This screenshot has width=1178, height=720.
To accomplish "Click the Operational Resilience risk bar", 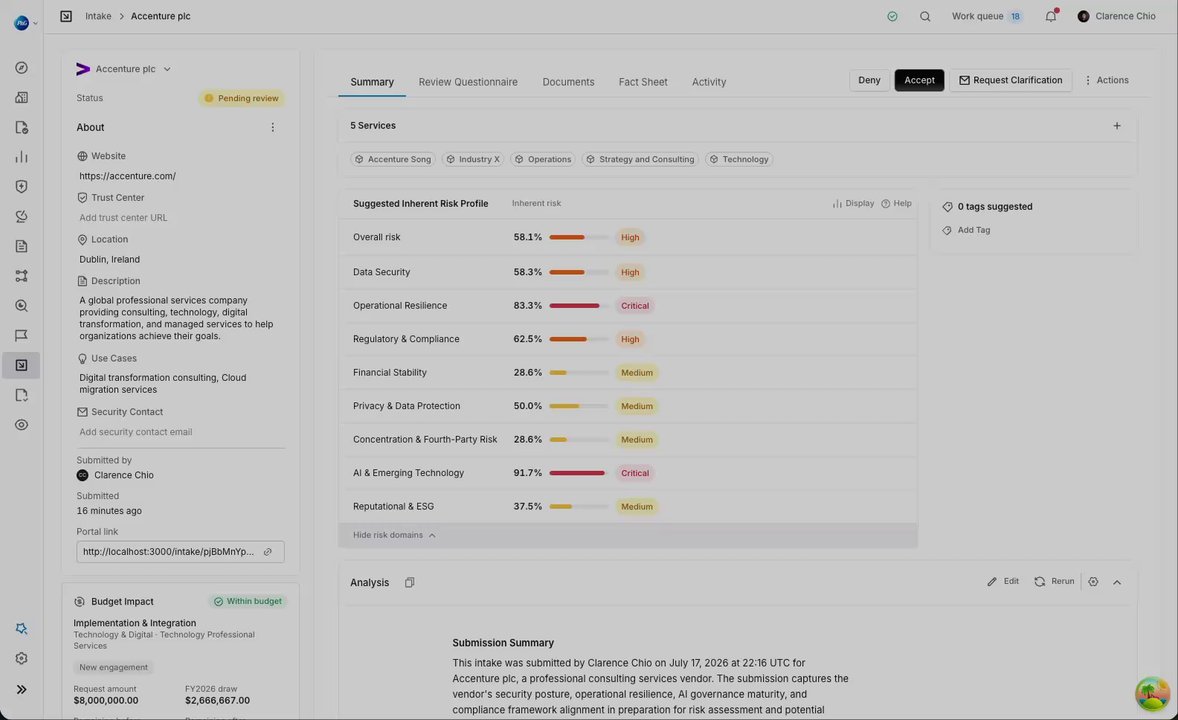I will 578,306.
